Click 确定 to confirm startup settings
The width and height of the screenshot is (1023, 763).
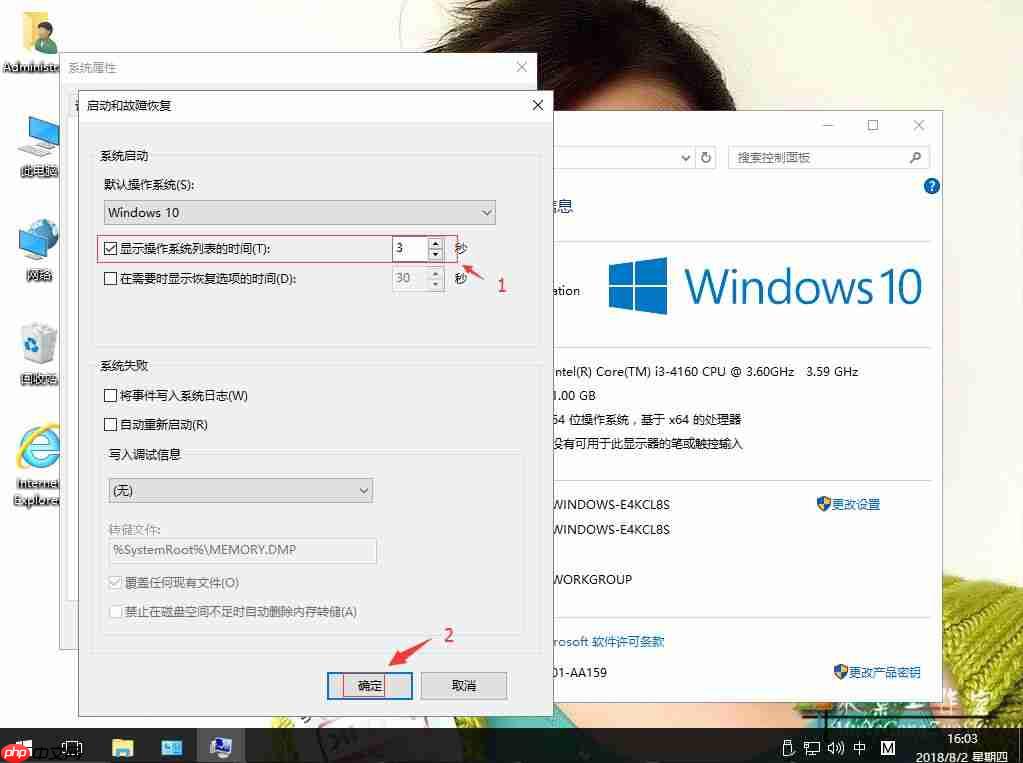click(369, 686)
